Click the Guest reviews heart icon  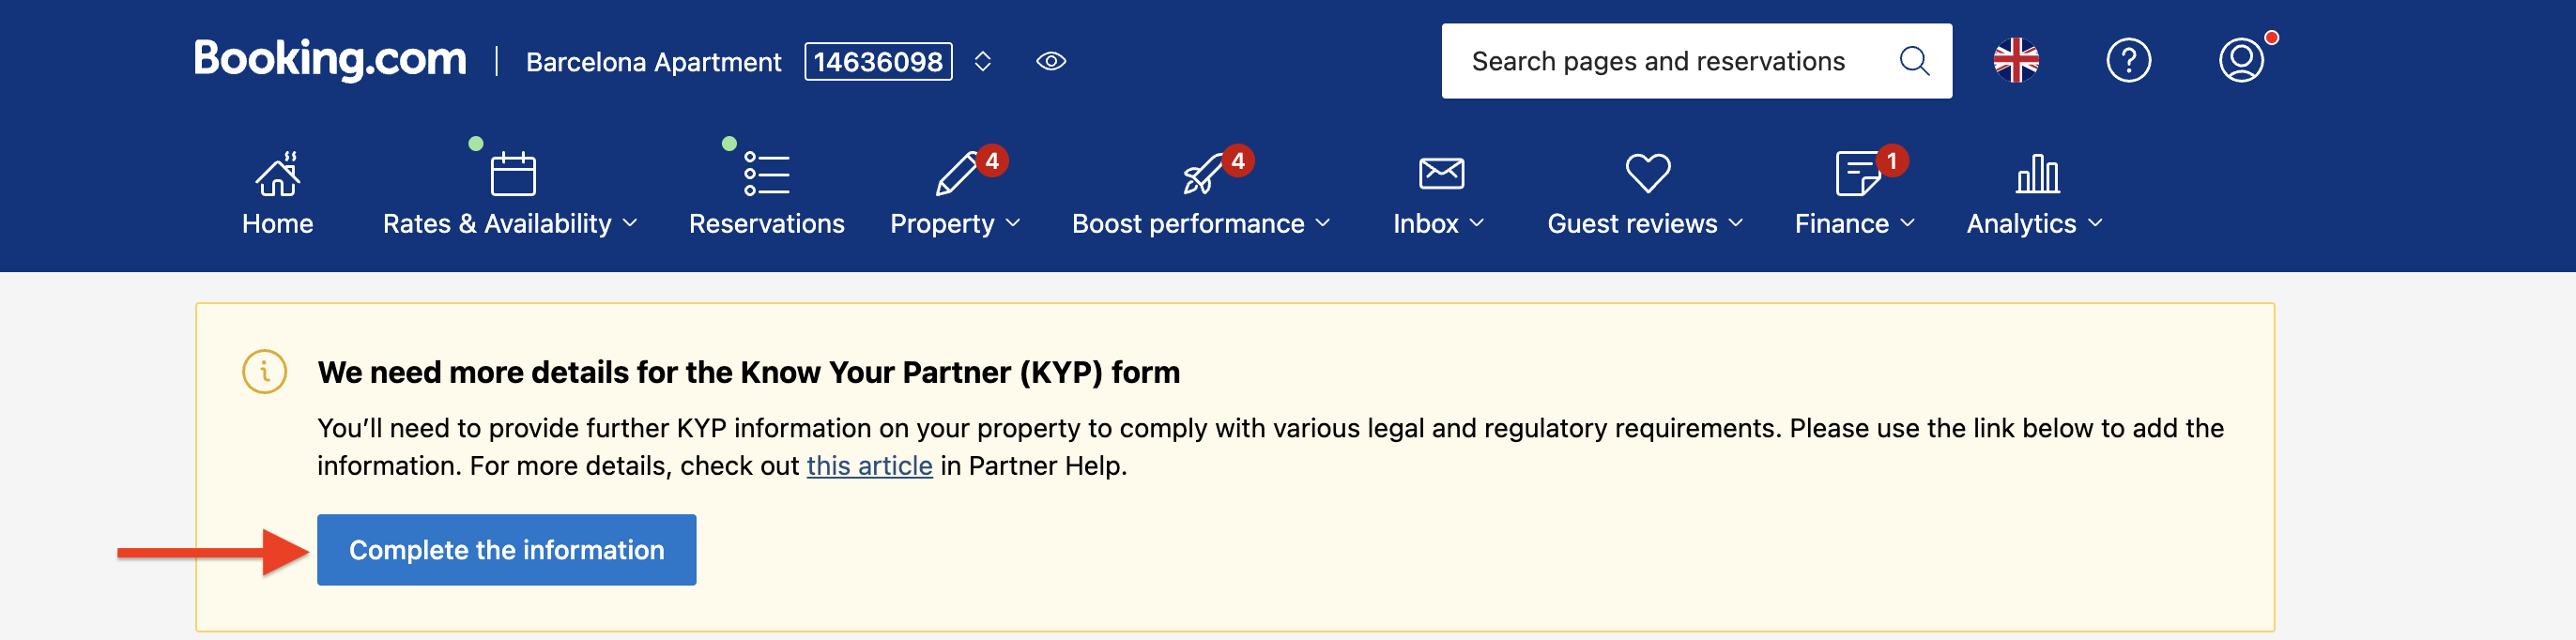tap(1646, 174)
